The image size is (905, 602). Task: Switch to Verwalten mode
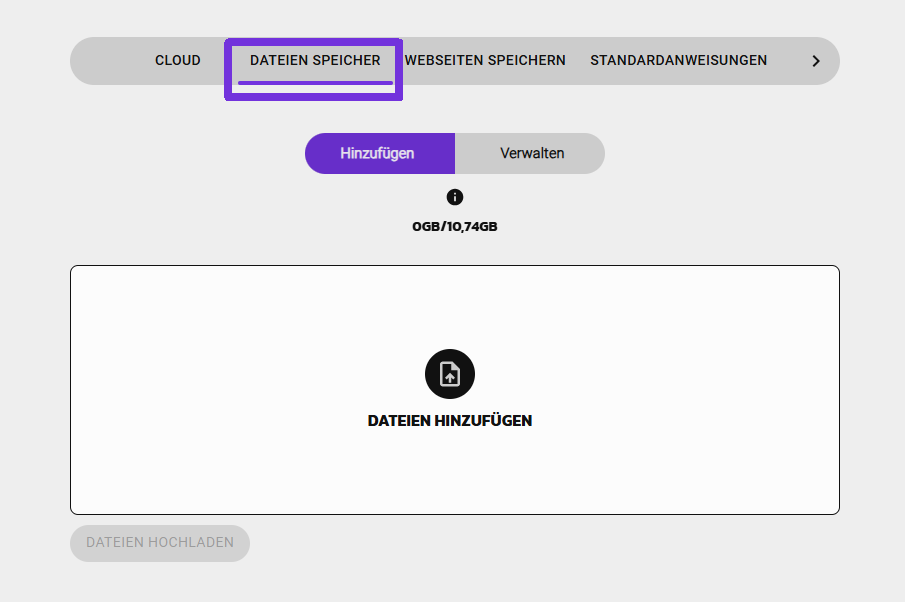coord(532,153)
